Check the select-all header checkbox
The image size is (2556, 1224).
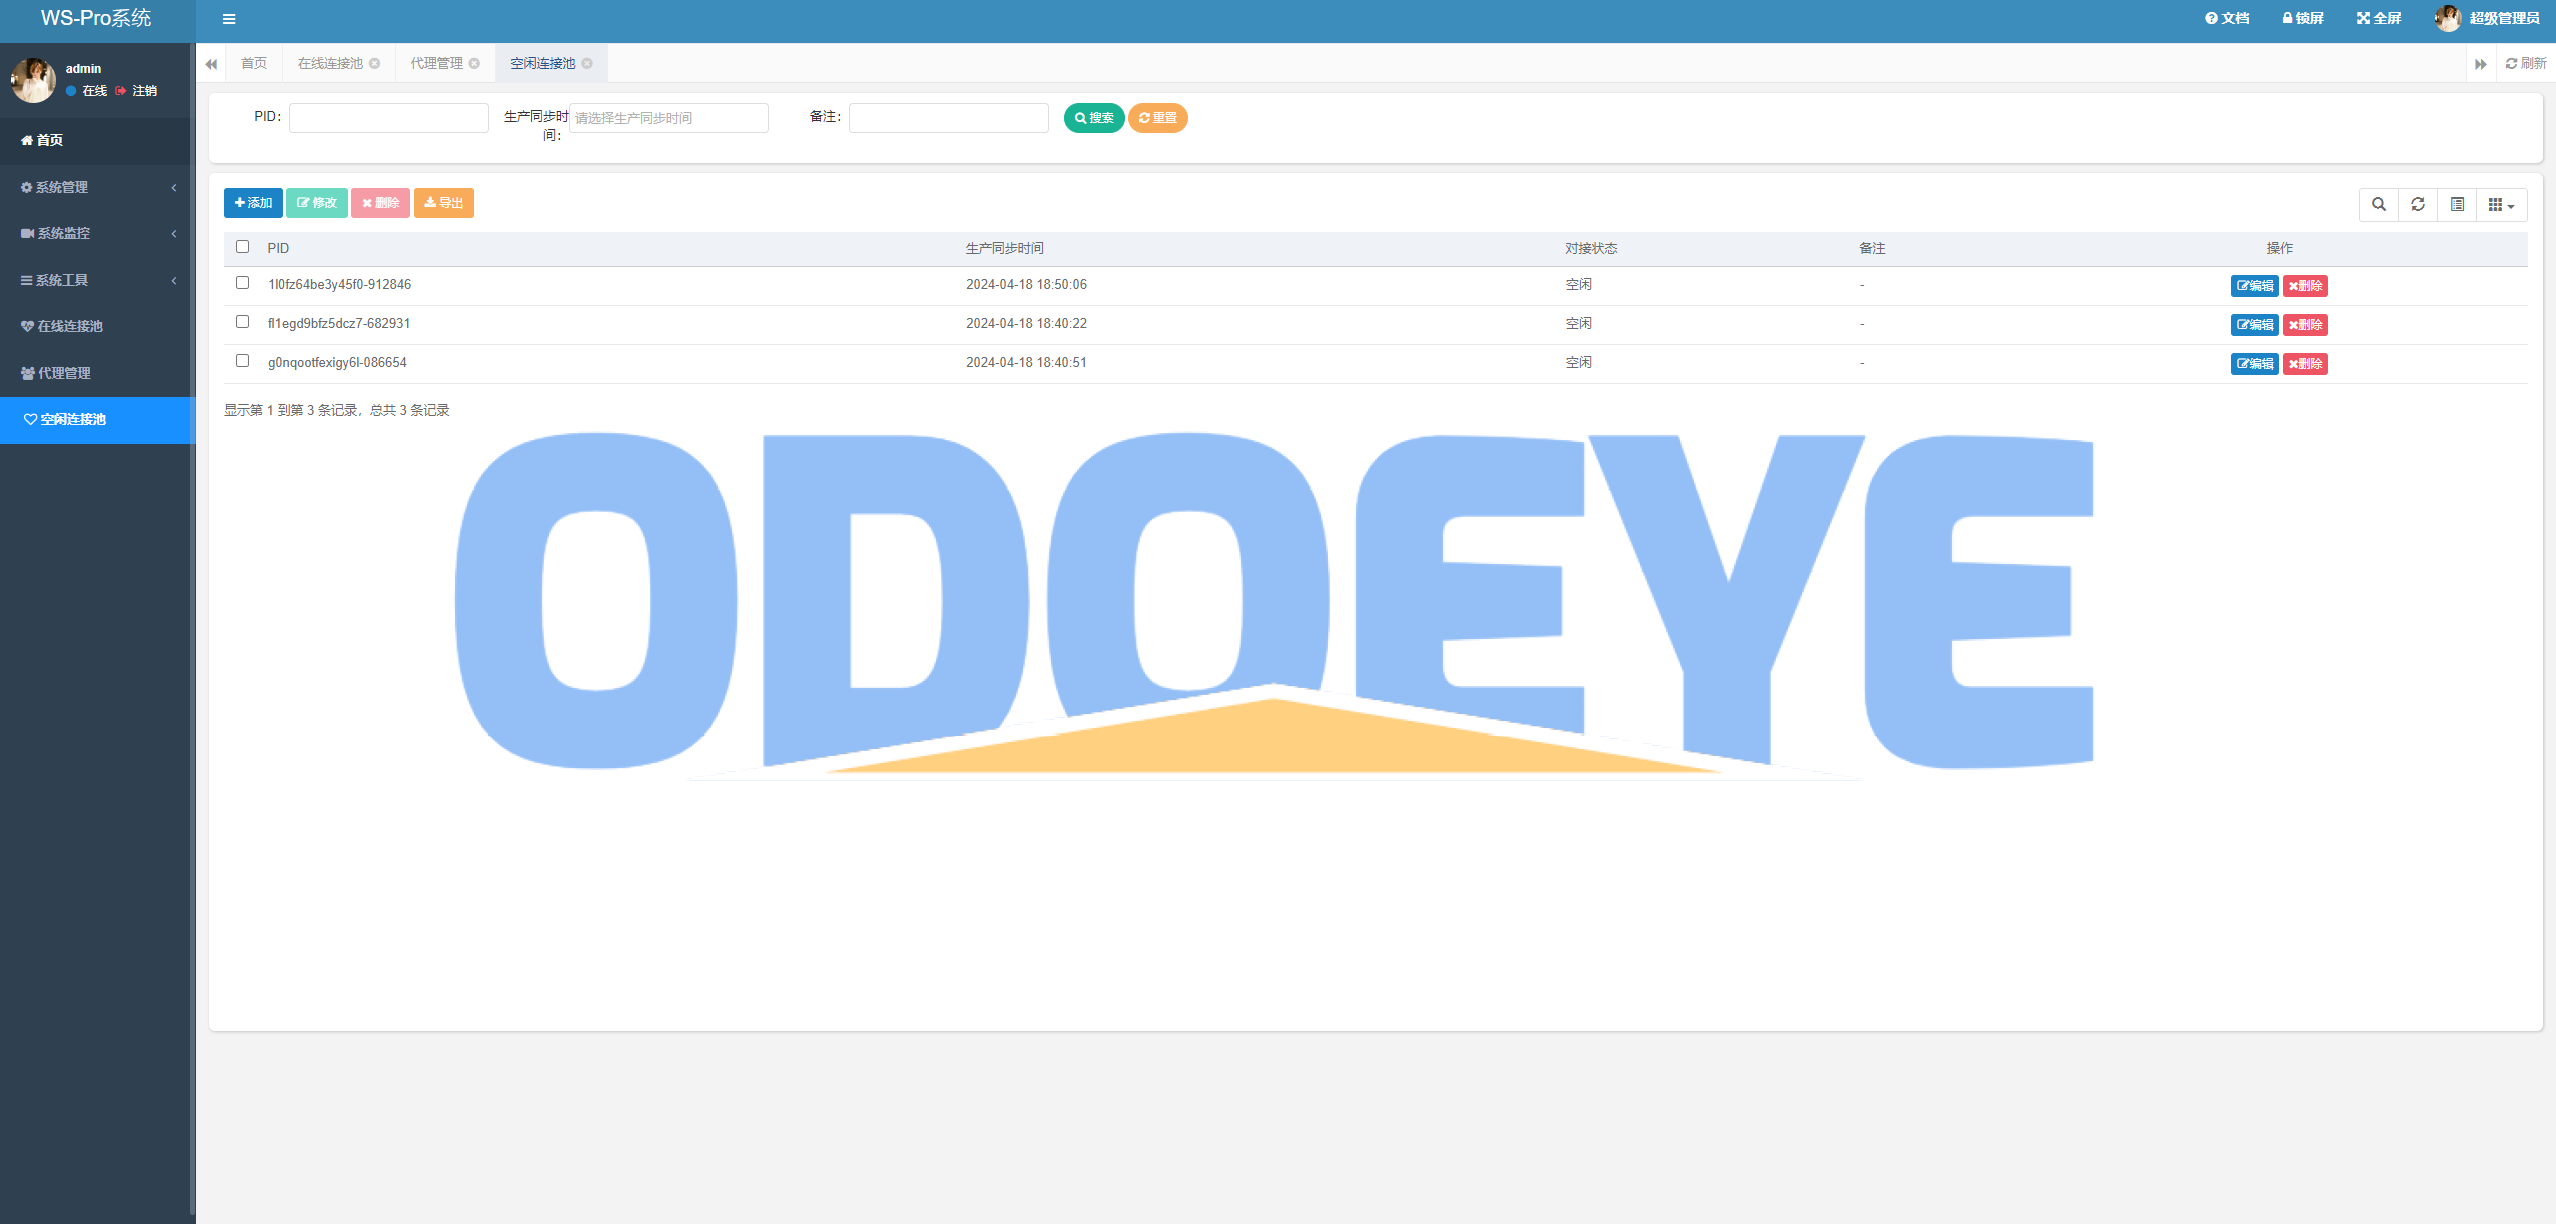pos(242,247)
